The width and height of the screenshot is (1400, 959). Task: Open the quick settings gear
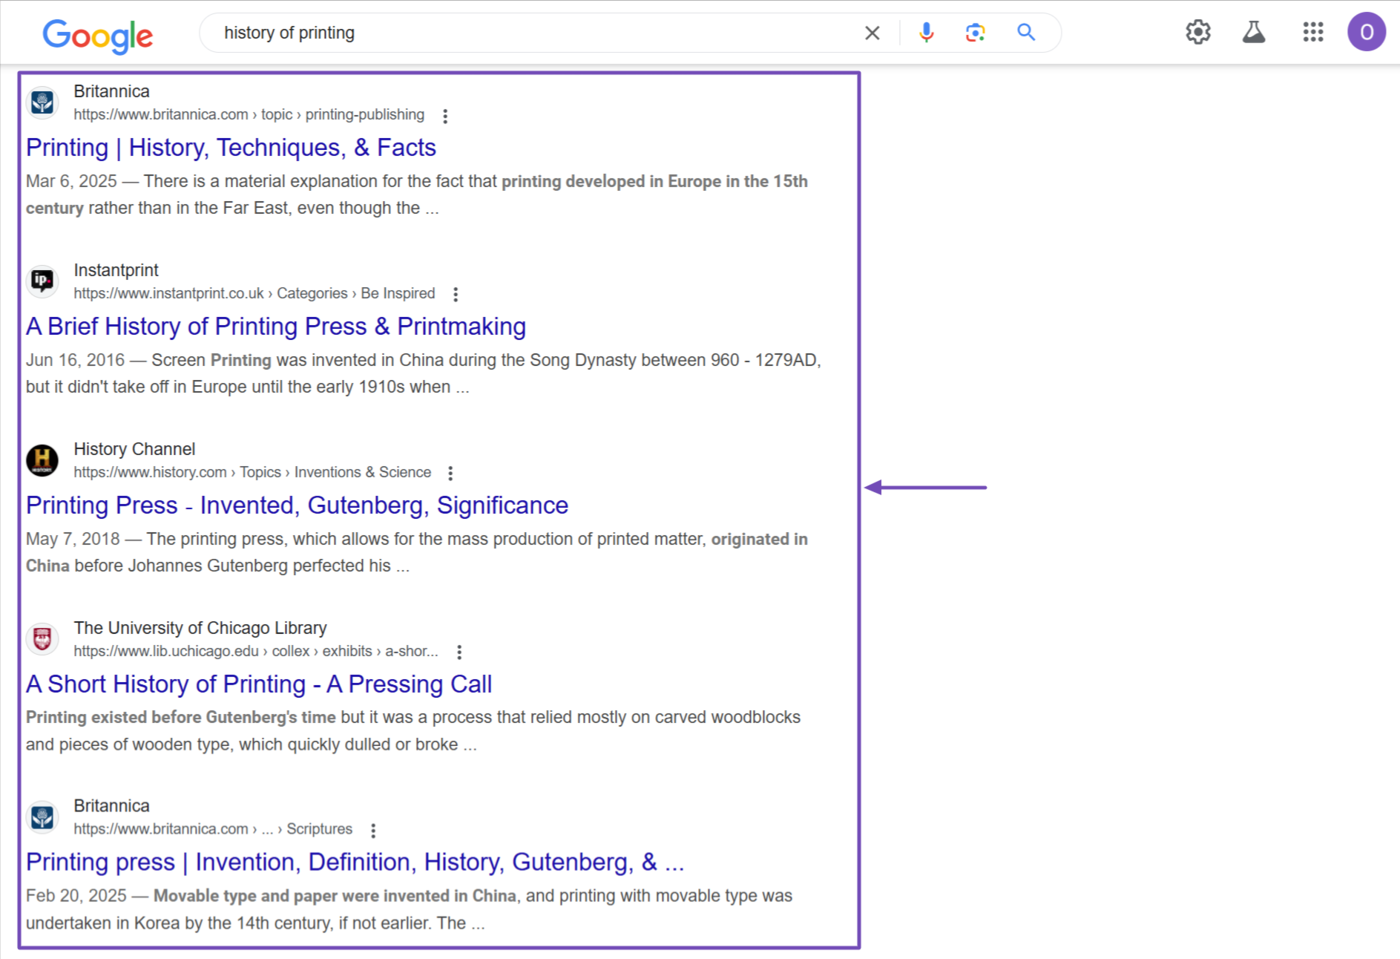(1198, 32)
